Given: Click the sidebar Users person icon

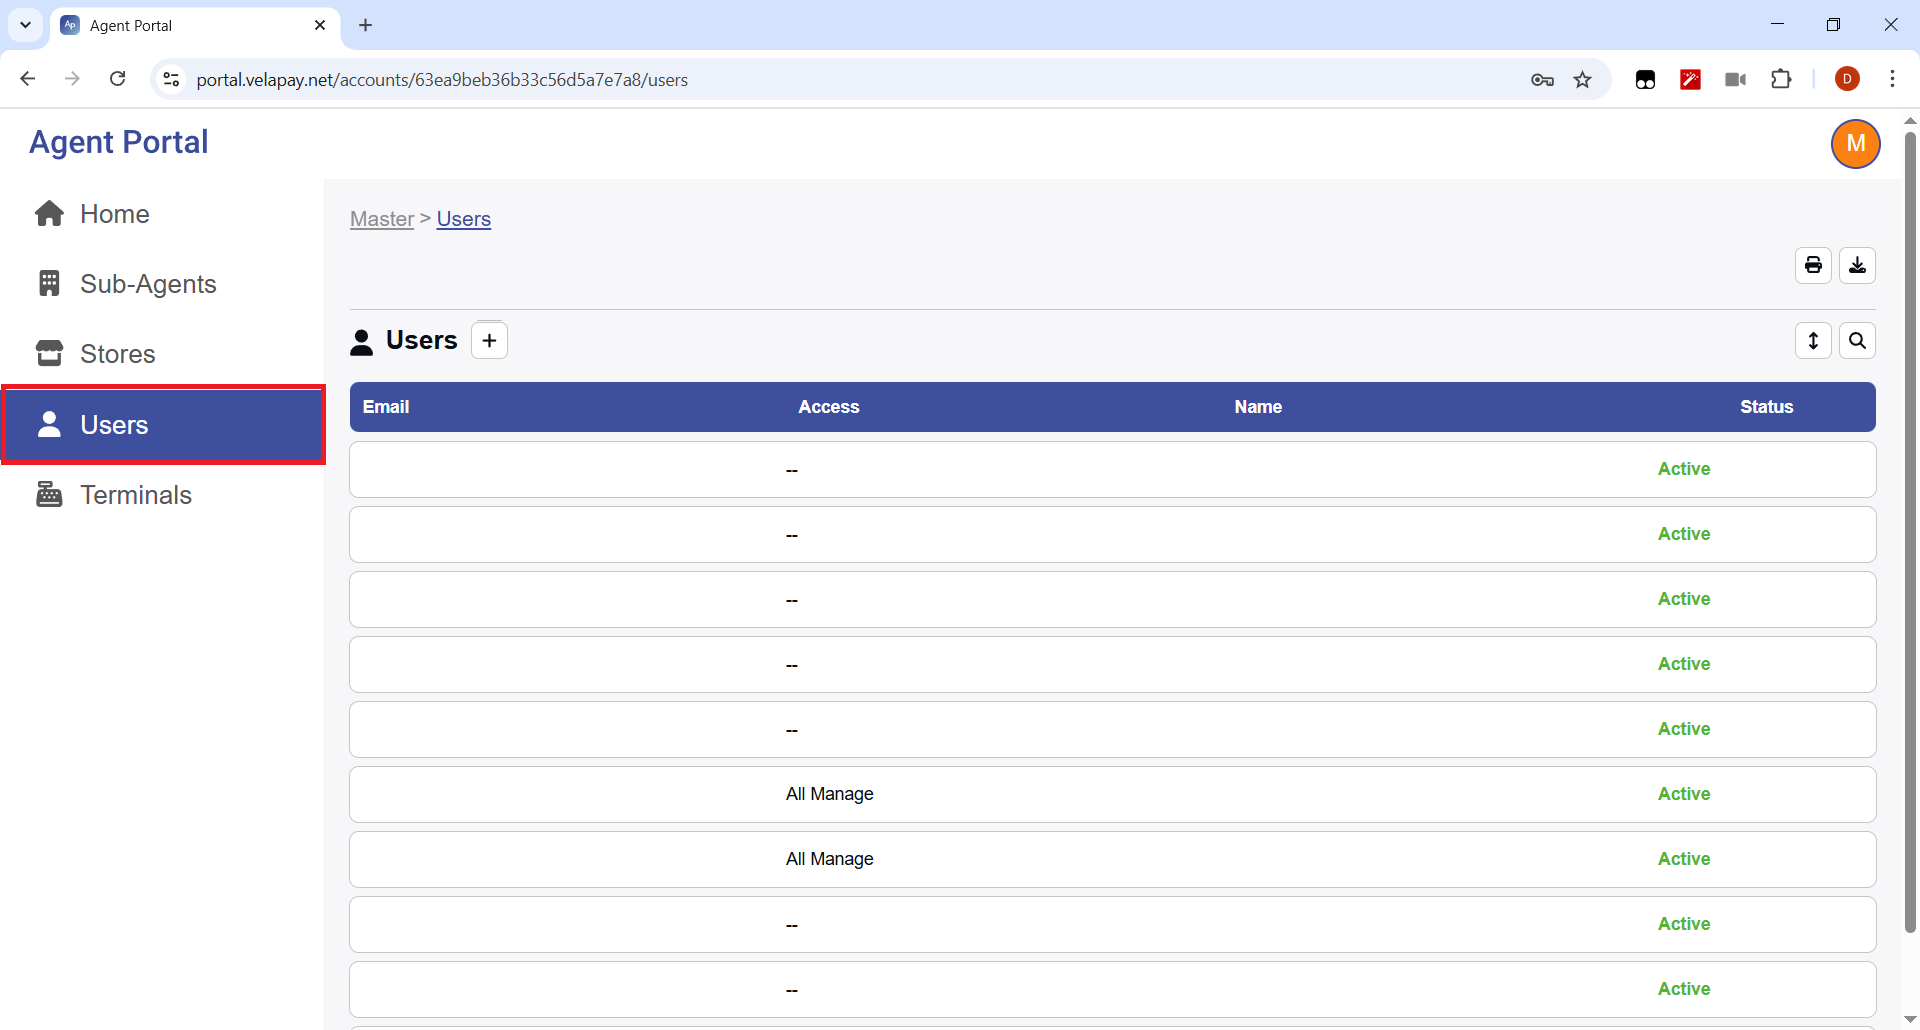Looking at the screenshot, I should pyautogui.click(x=49, y=425).
